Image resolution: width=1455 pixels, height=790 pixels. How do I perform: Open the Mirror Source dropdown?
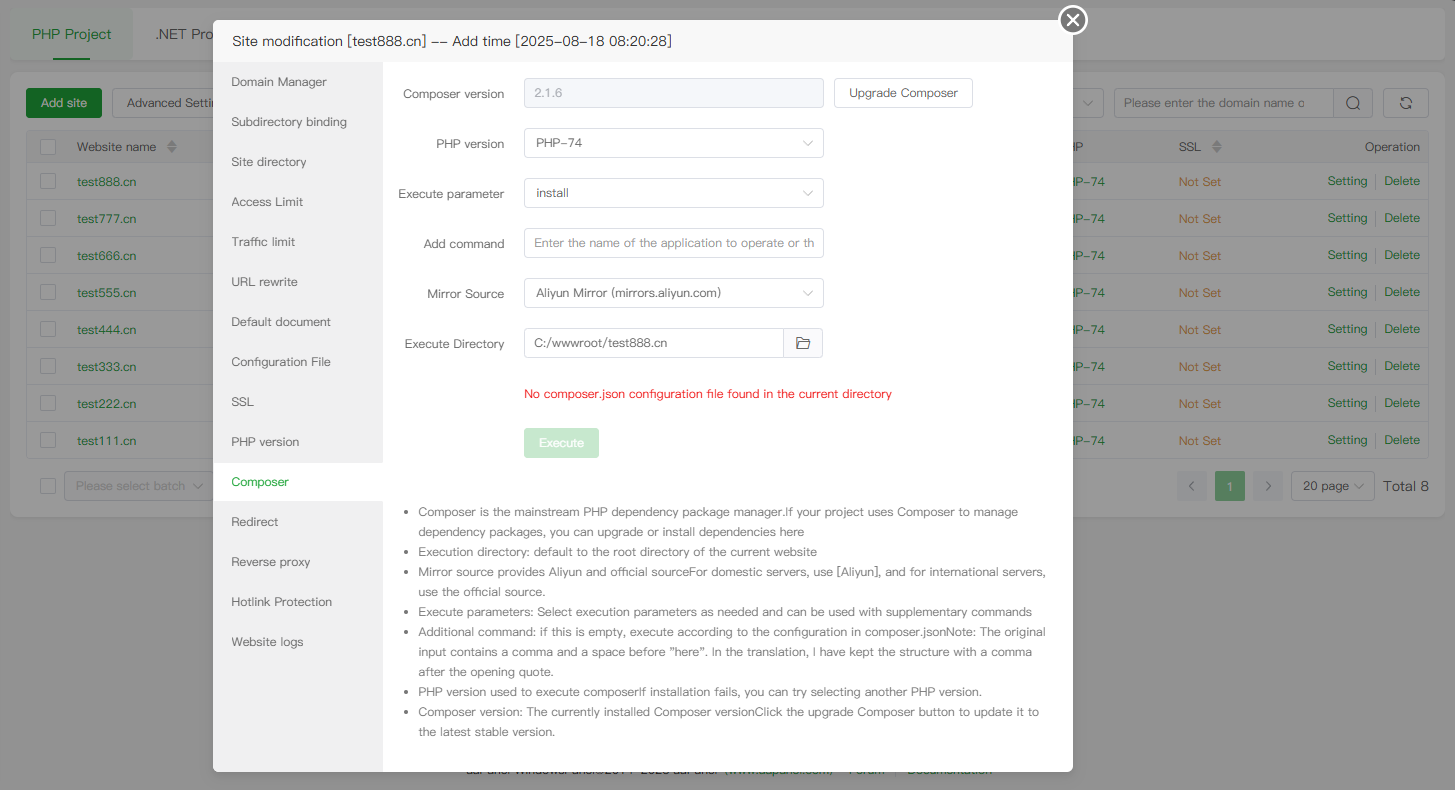coord(673,293)
